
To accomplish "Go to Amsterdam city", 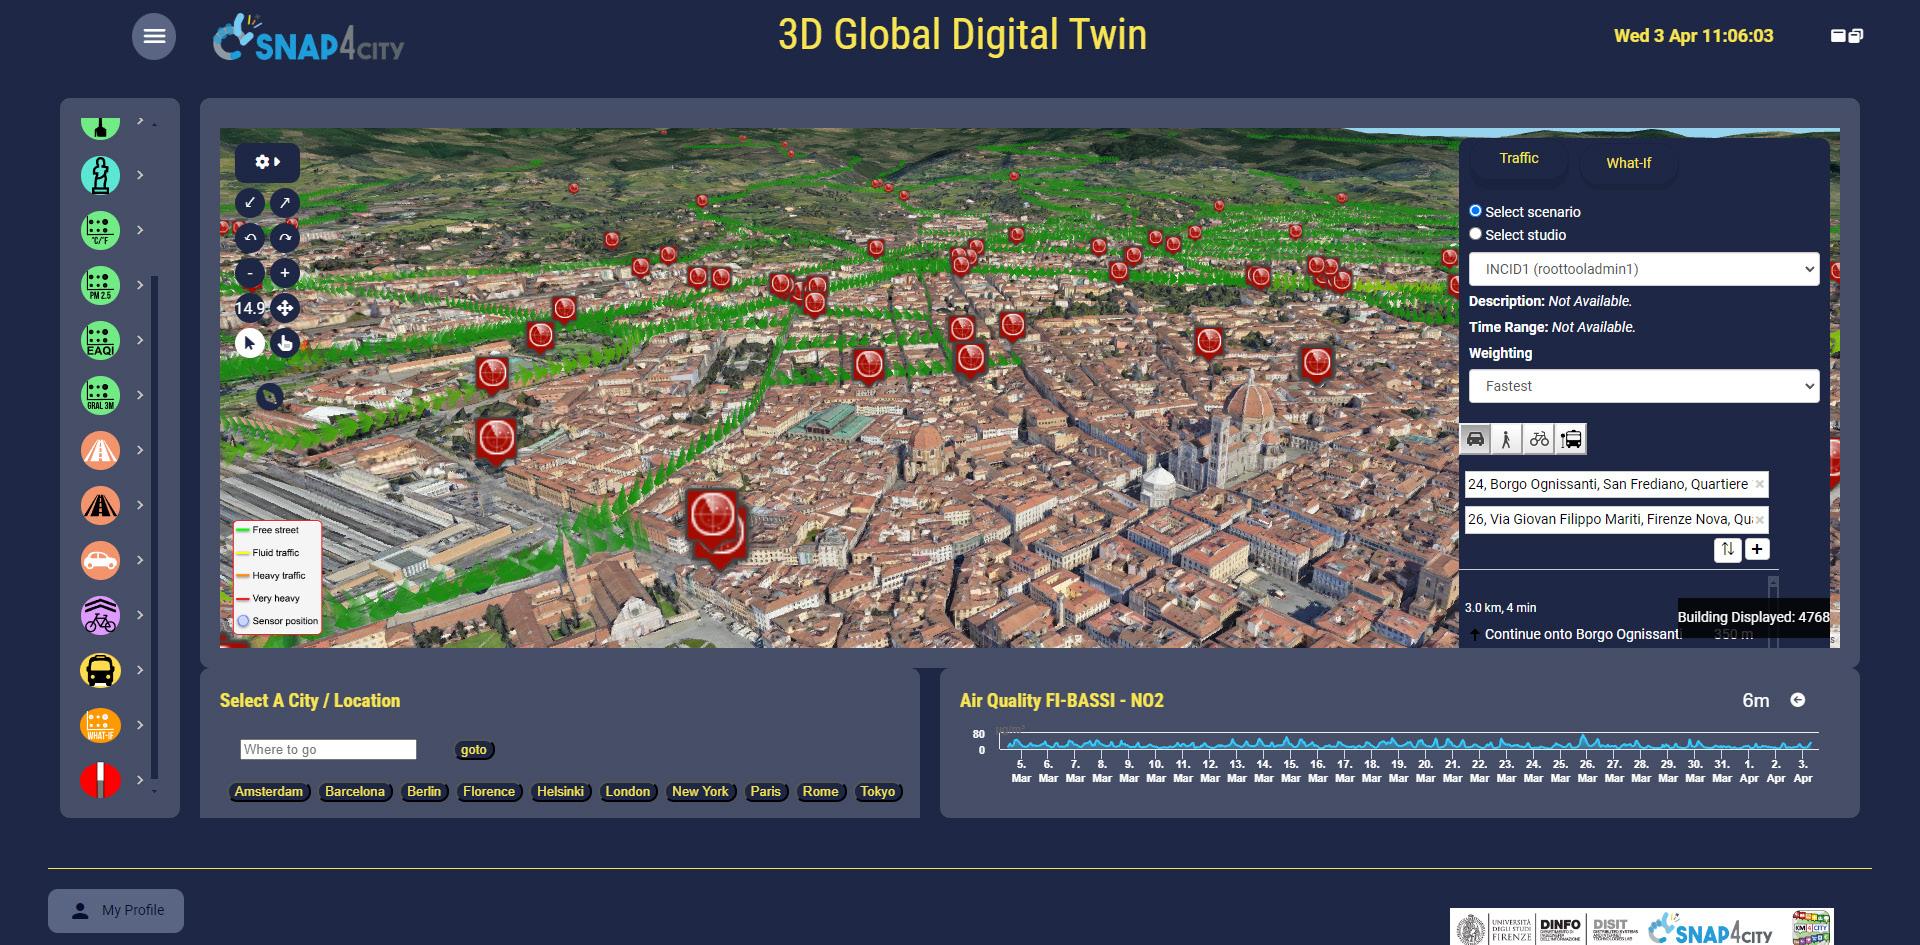I will (x=269, y=792).
